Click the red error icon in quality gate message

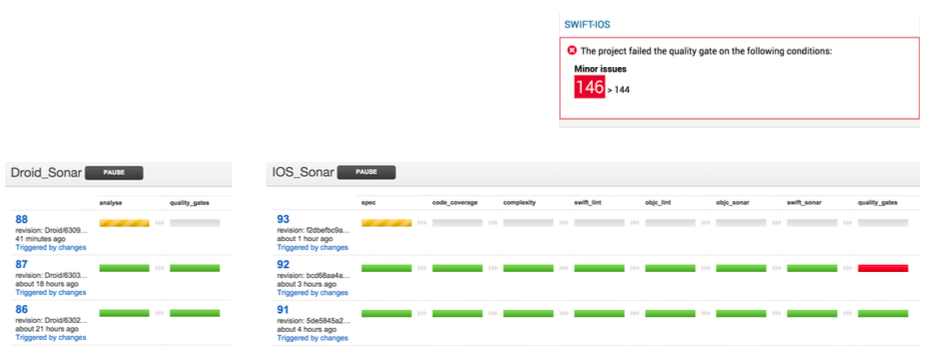(573, 51)
